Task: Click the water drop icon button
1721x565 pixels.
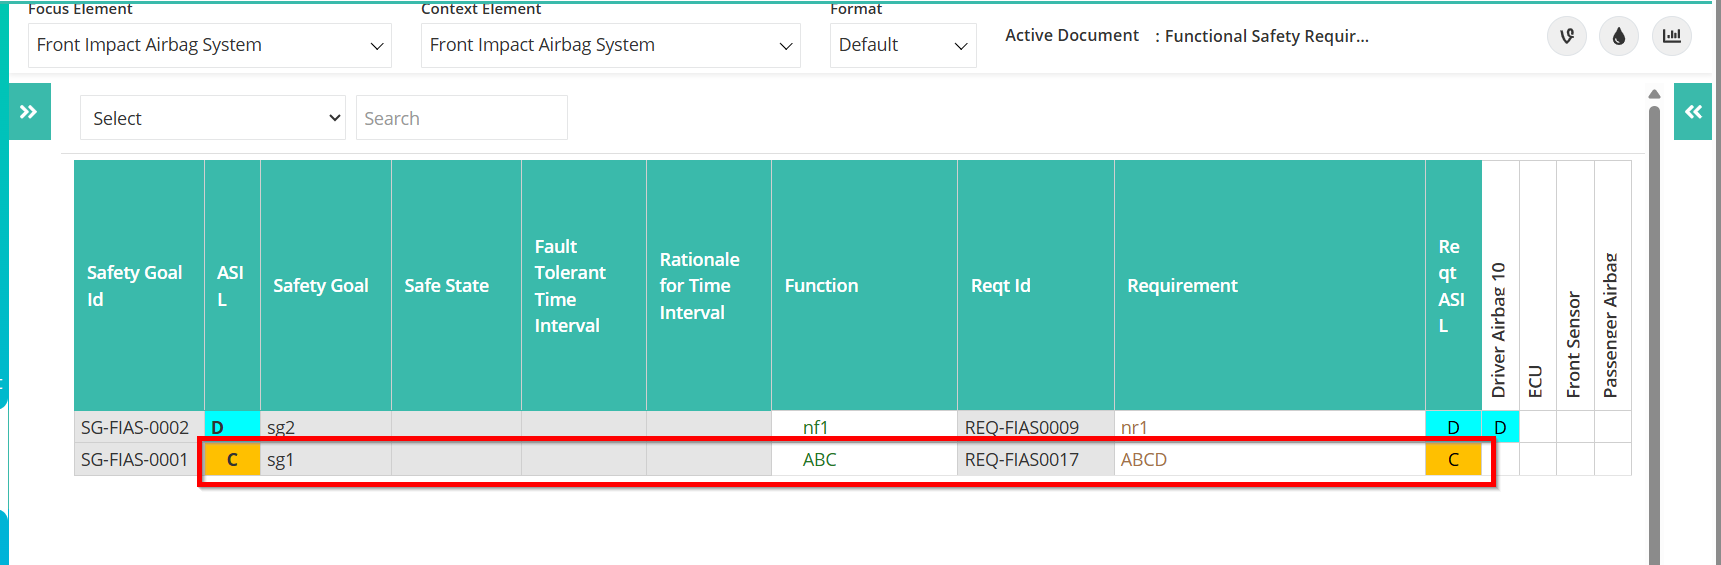Action: [1618, 37]
